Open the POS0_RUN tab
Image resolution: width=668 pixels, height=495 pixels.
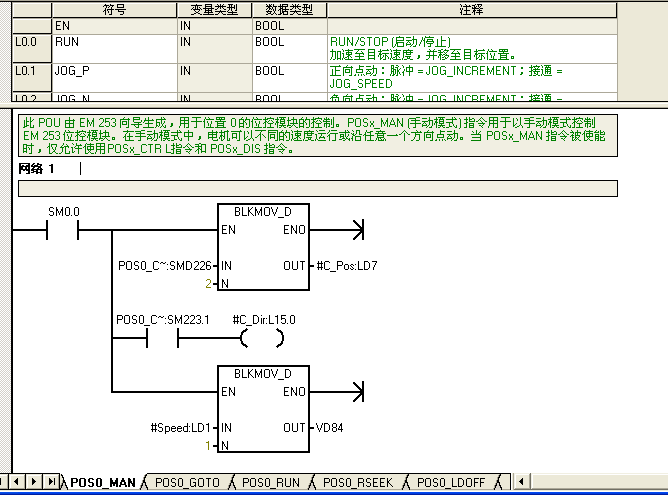[270, 482]
